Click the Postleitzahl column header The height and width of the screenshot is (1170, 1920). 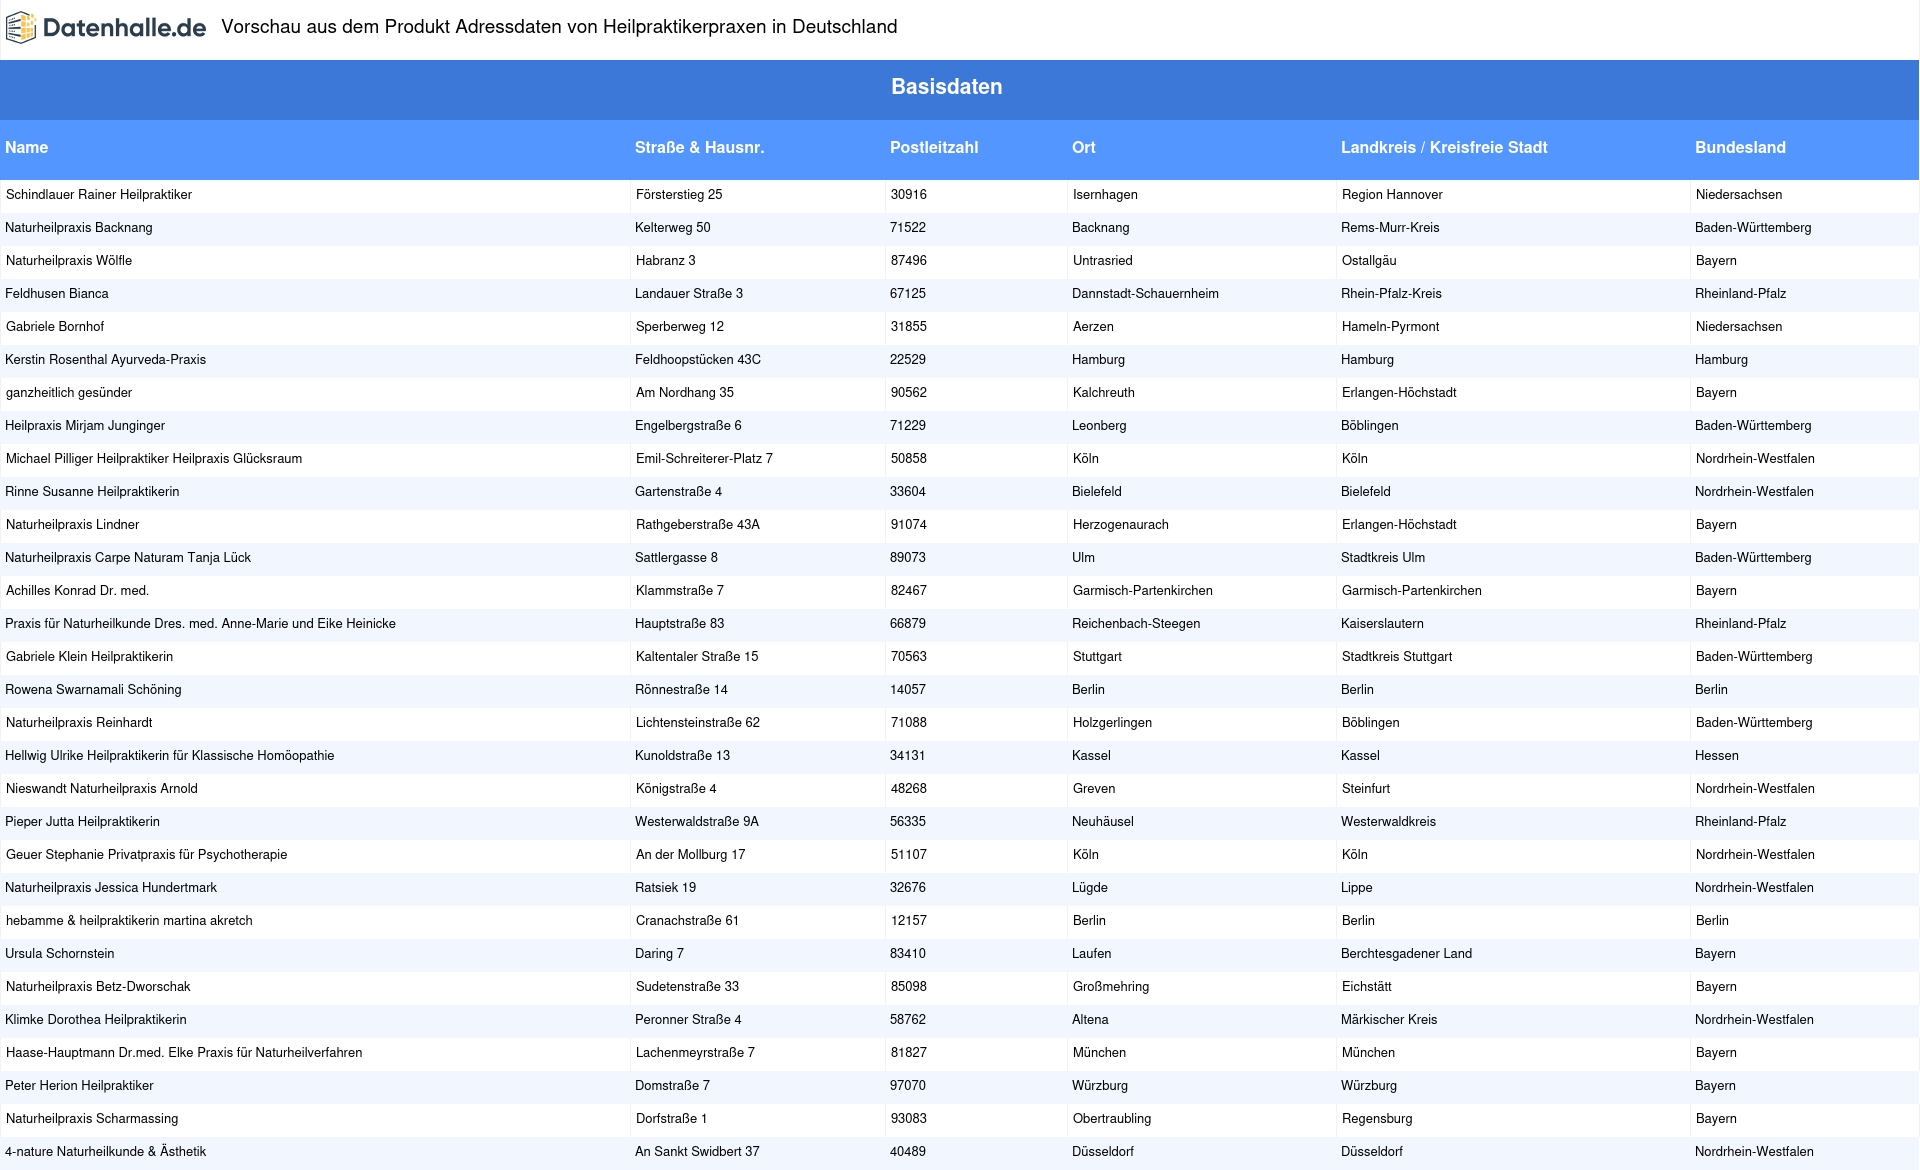934,147
